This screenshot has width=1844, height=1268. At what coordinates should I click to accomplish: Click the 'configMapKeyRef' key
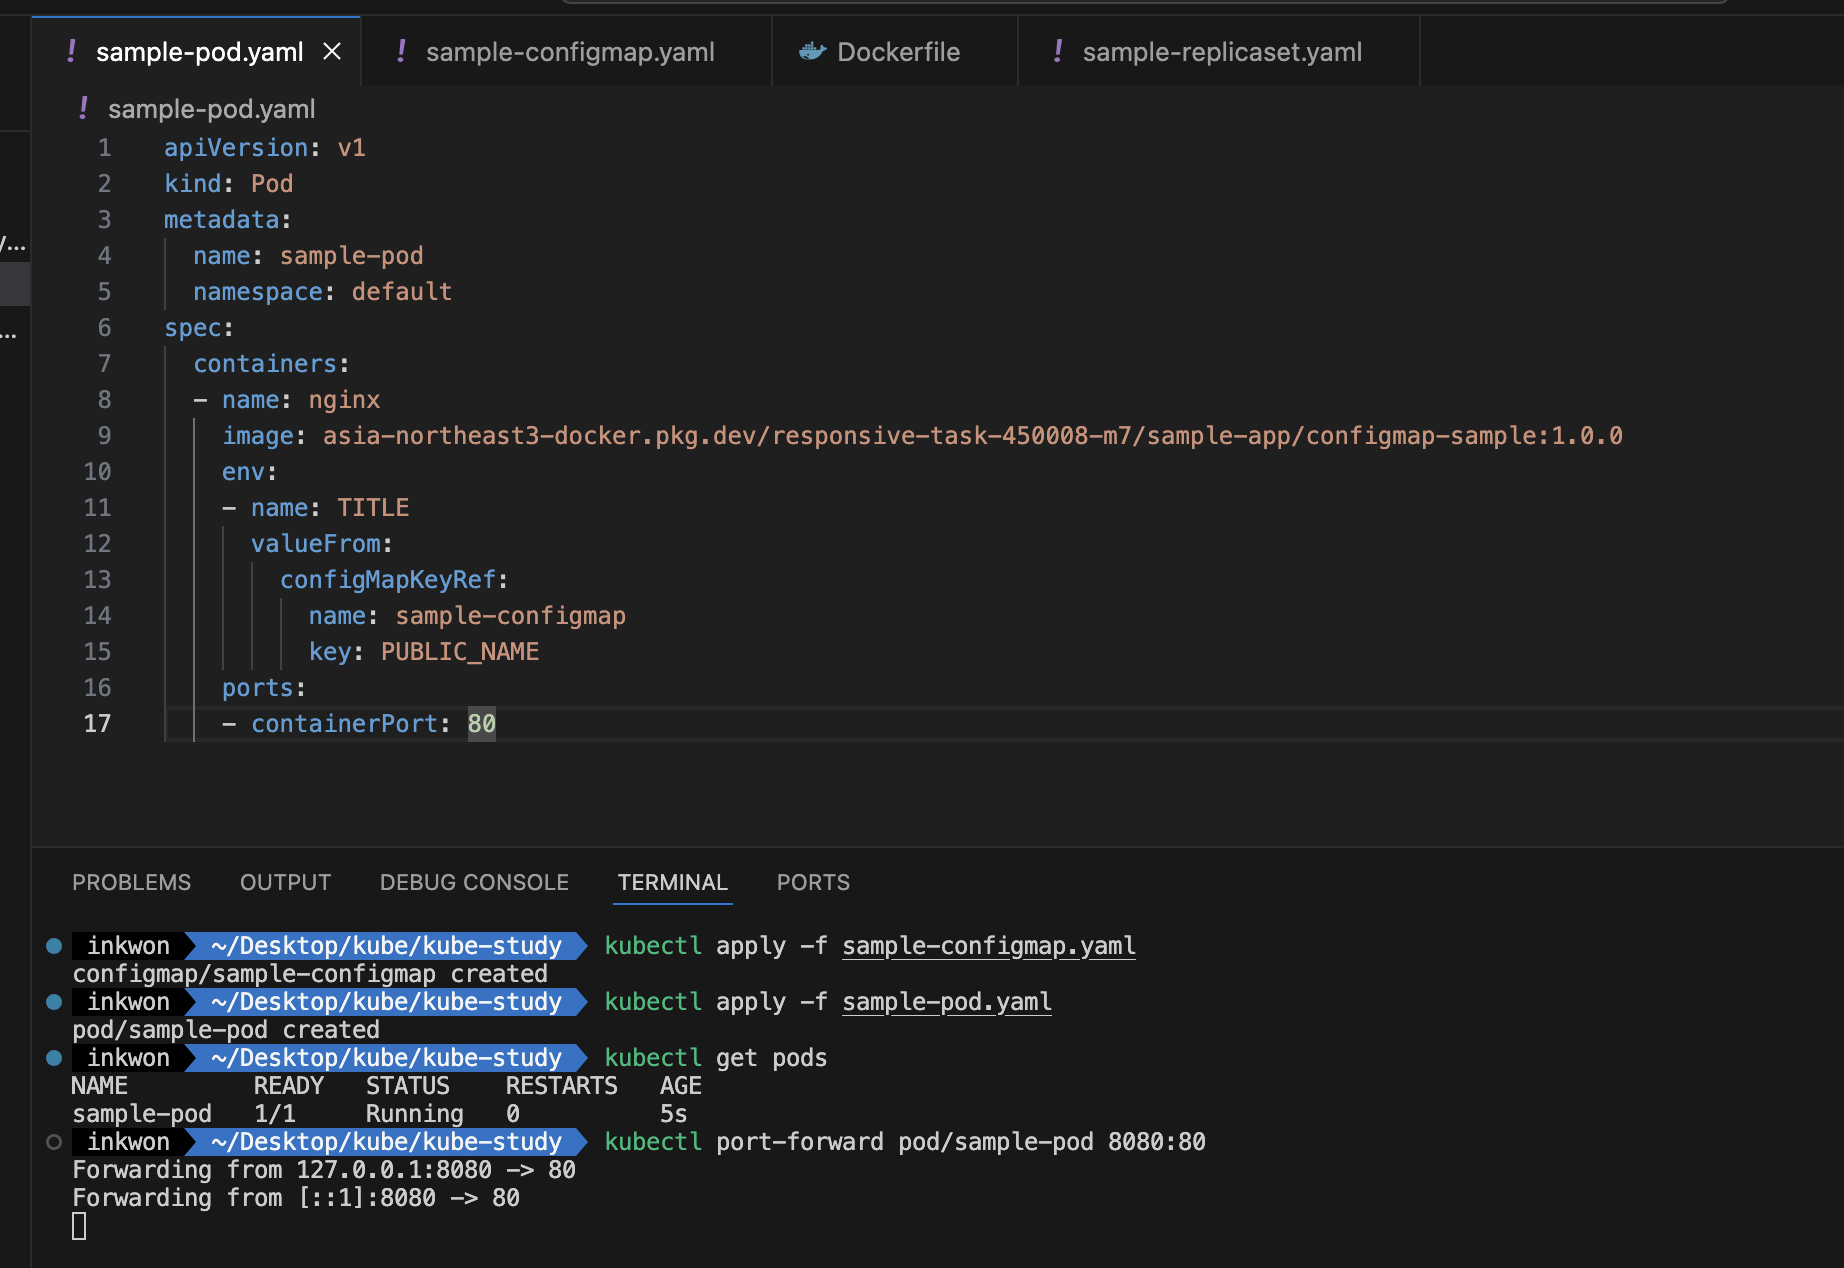pyautogui.click(x=387, y=580)
